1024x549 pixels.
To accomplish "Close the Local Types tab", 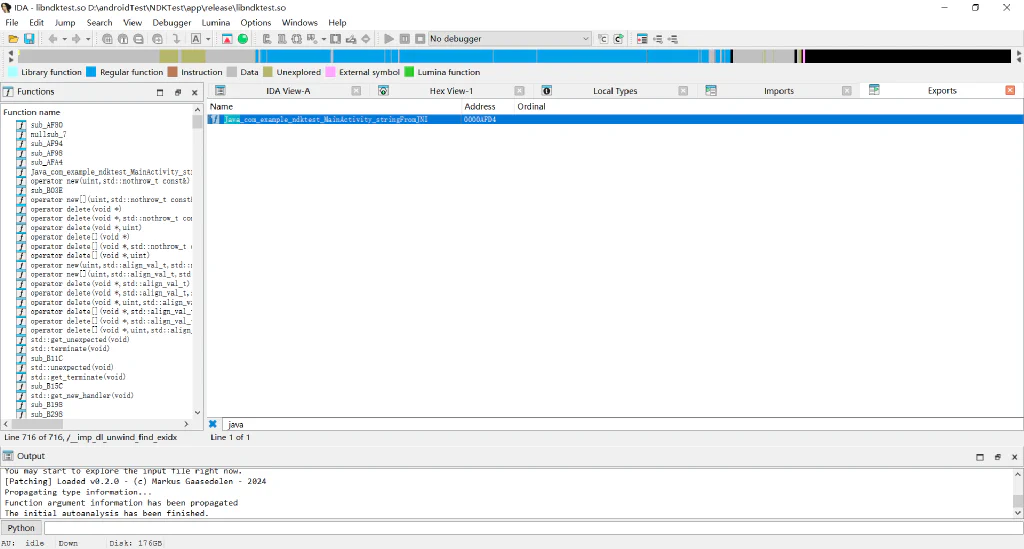I will coord(683,91).
